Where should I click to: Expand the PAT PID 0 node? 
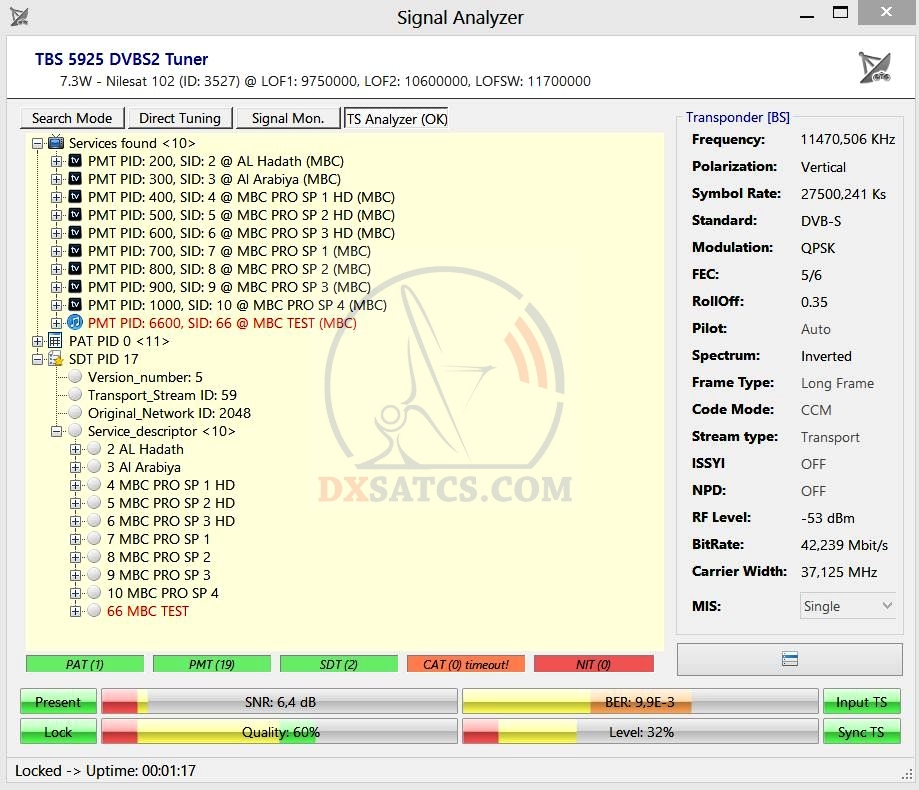(38, 341)
